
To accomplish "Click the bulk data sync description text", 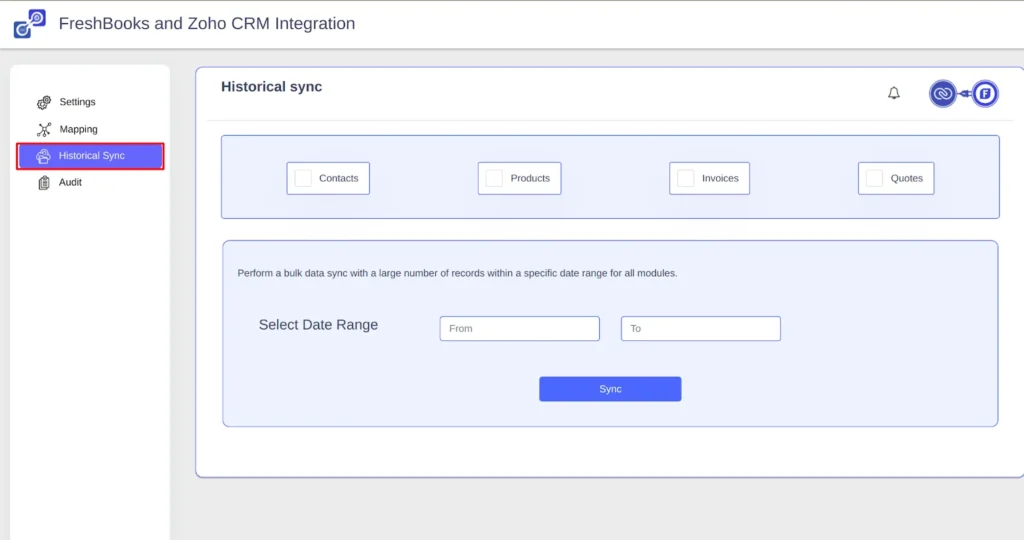I will click(457, 273).
